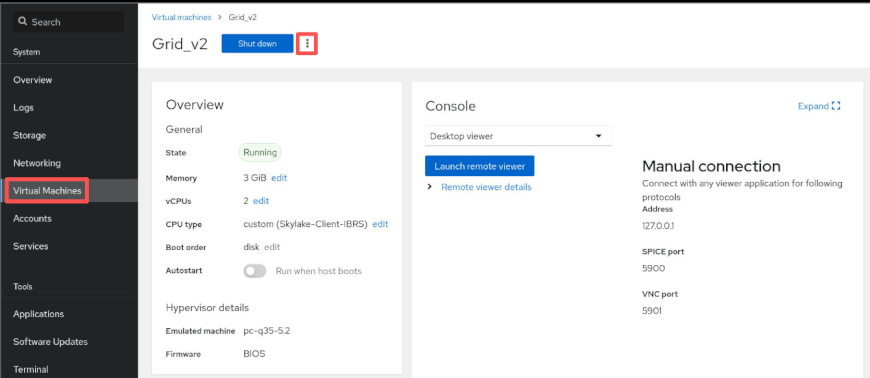
Task: Click the emulated machine value pc-q35-5.2
Action: coord(267,331)
